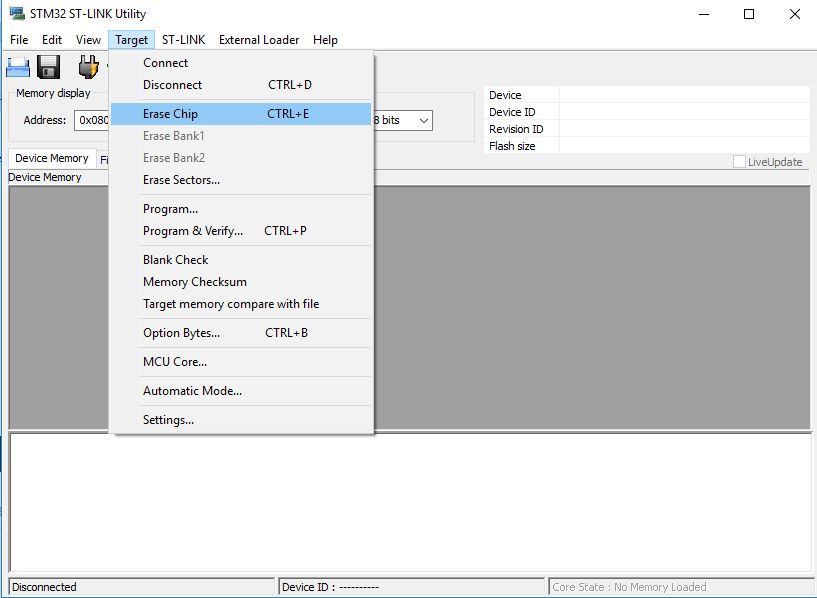Screen dimensions: 817x598
Task: Click the Save floppy disk icon
Action: tap(48, 67)
